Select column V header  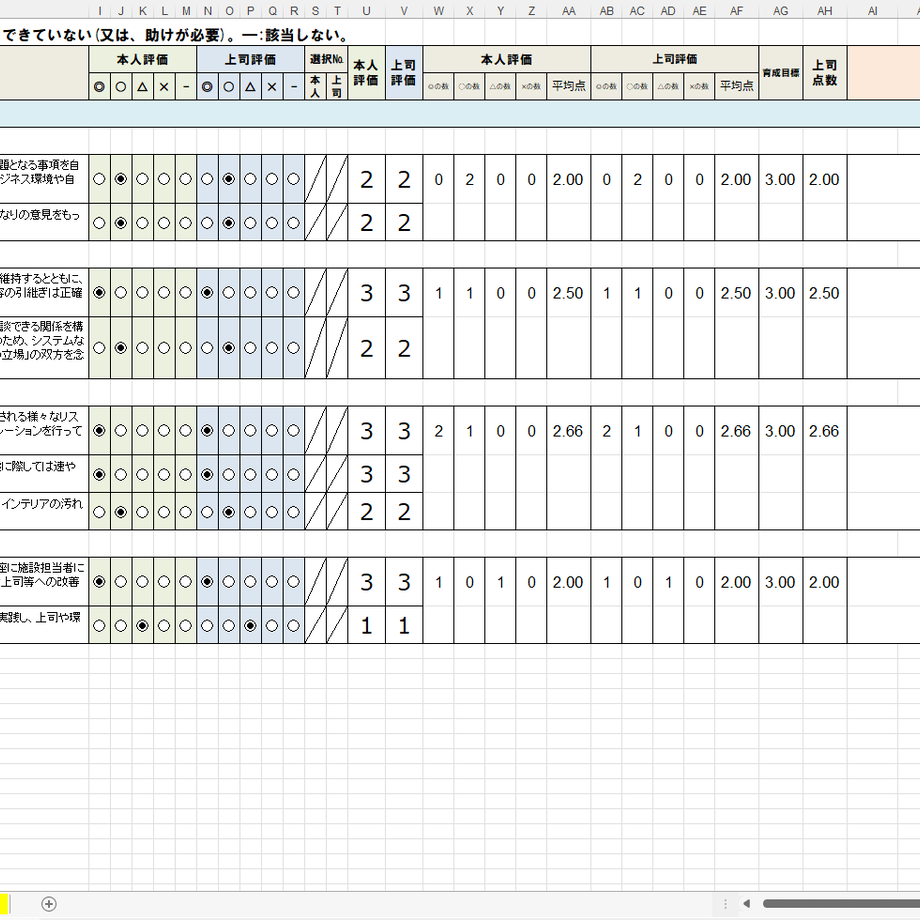pos(404,11)
